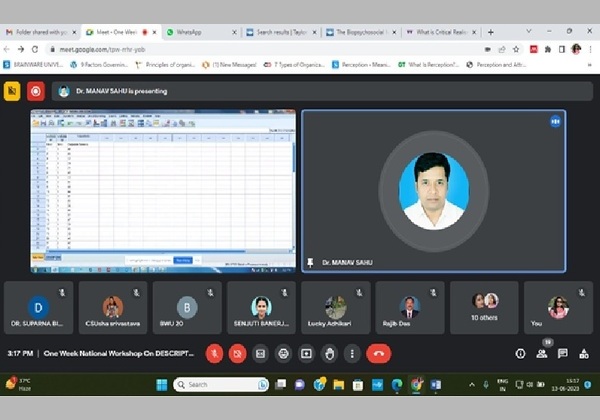The image size is (600, 420).
Task: Click speaking indicator on Dr. MANAV SAHU tile
Action: coord(555,122)
